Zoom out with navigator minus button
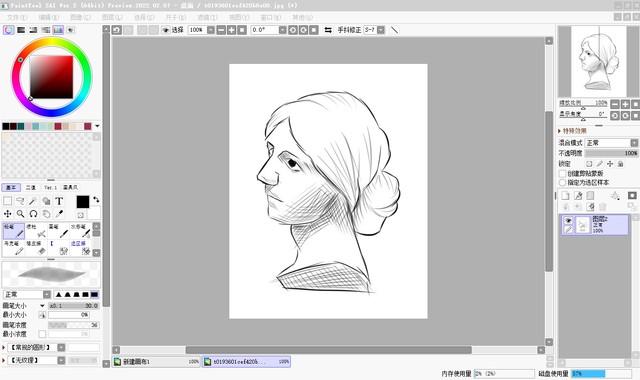 (615, 104)
